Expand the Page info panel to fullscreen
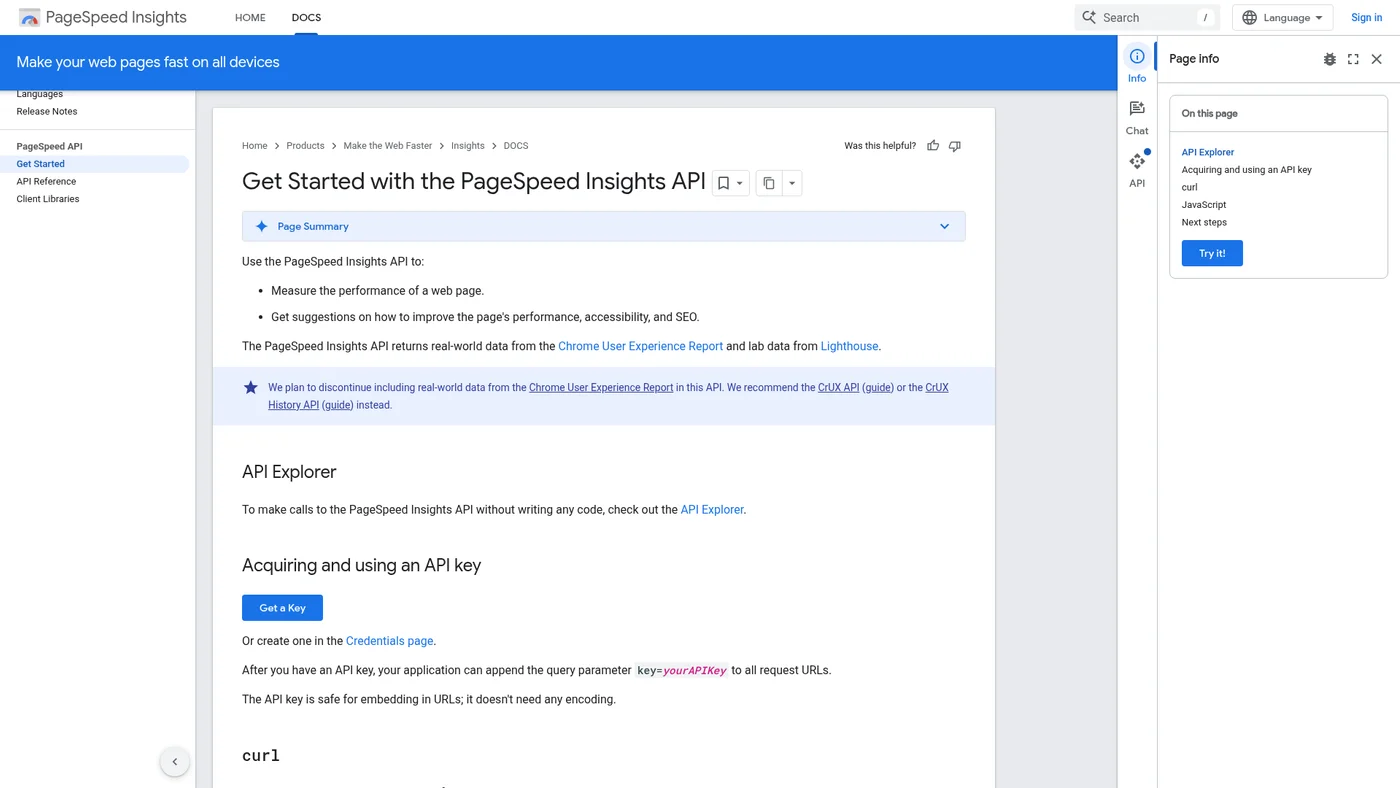This screenshot has width=1400, height=788. (x=1353, y=59)
